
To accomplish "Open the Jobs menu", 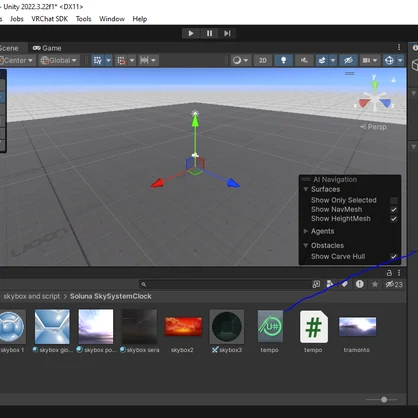I will 17,19.
